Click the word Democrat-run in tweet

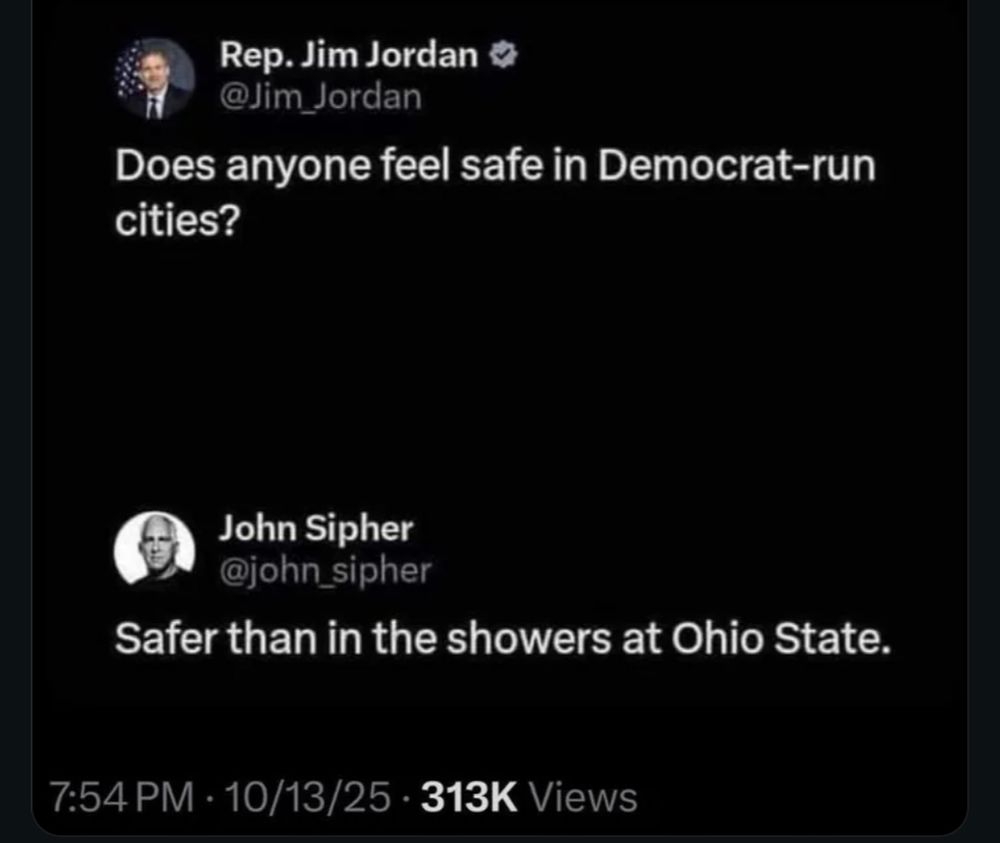[737, 166]
